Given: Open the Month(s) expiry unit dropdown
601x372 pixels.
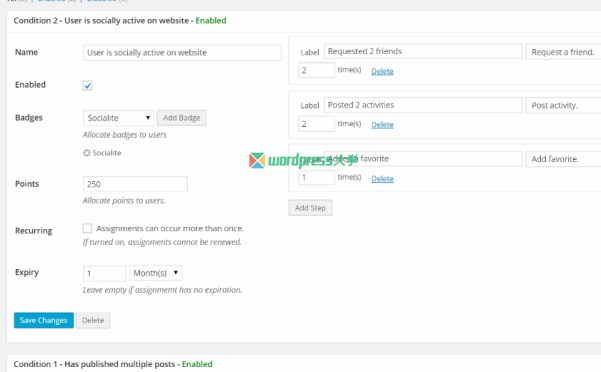Looking at the screenshot, I should click(x=155, y=273).
